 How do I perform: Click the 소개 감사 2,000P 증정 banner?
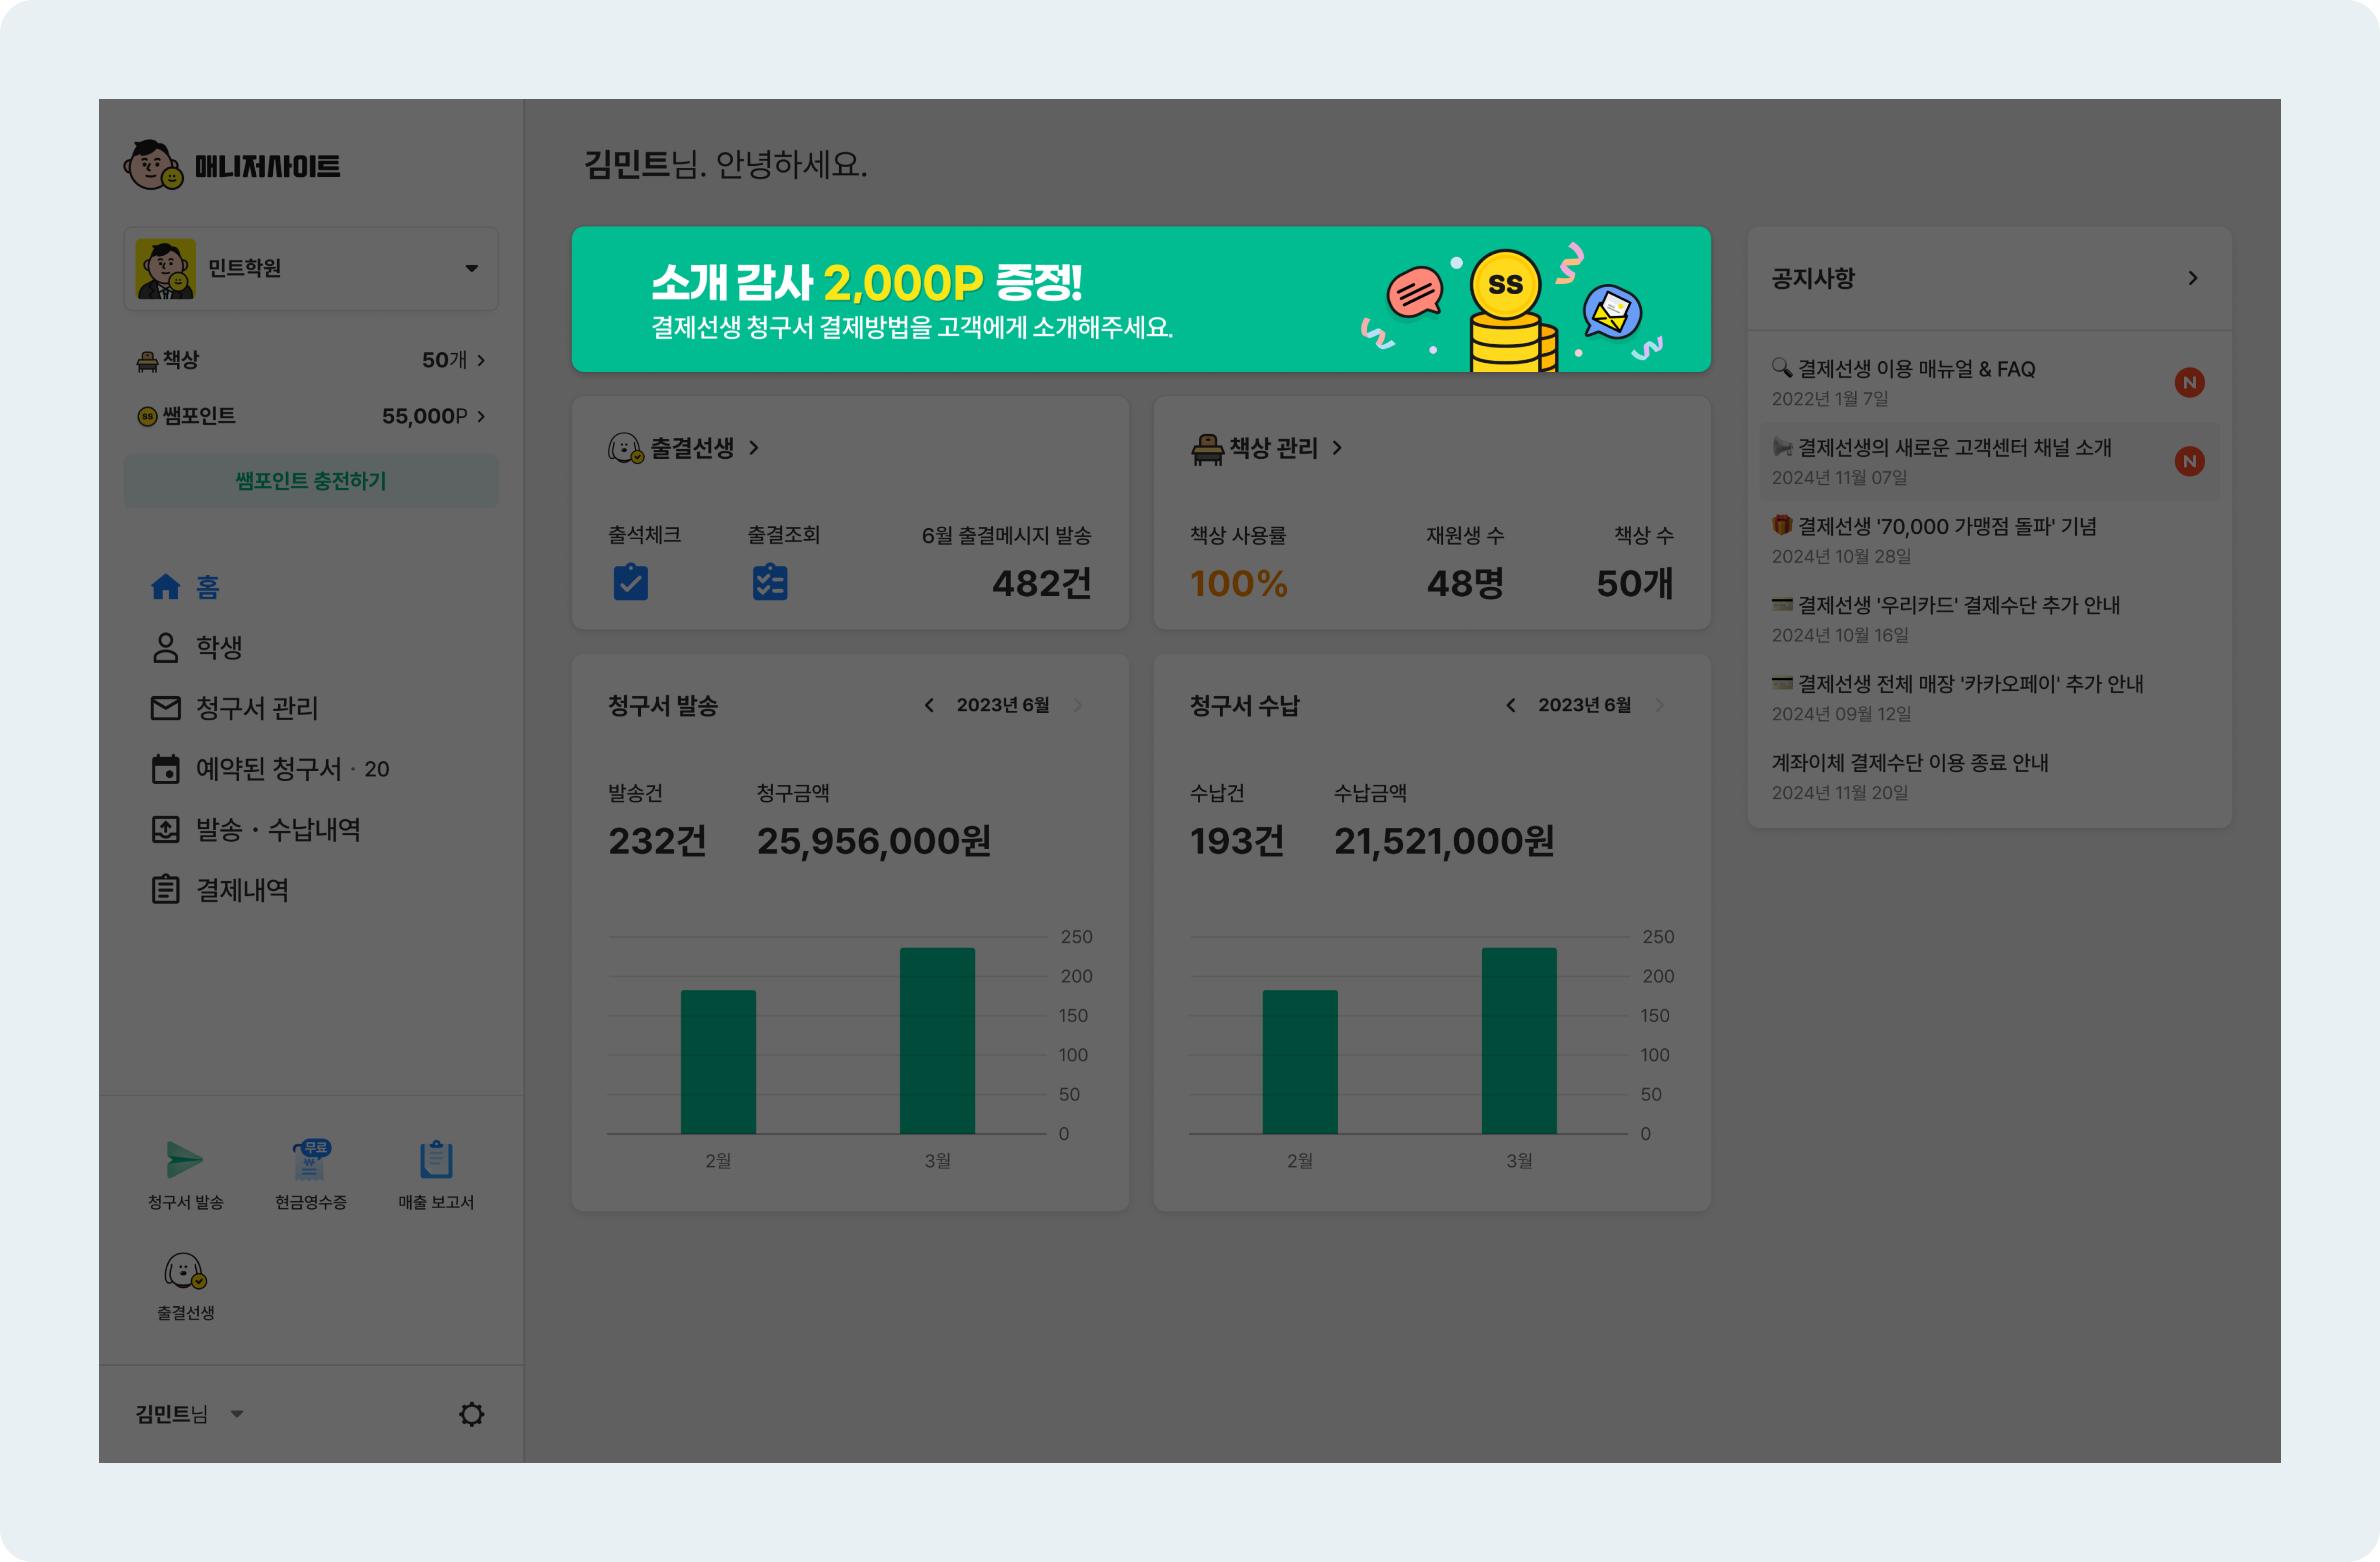point(1140,299)
